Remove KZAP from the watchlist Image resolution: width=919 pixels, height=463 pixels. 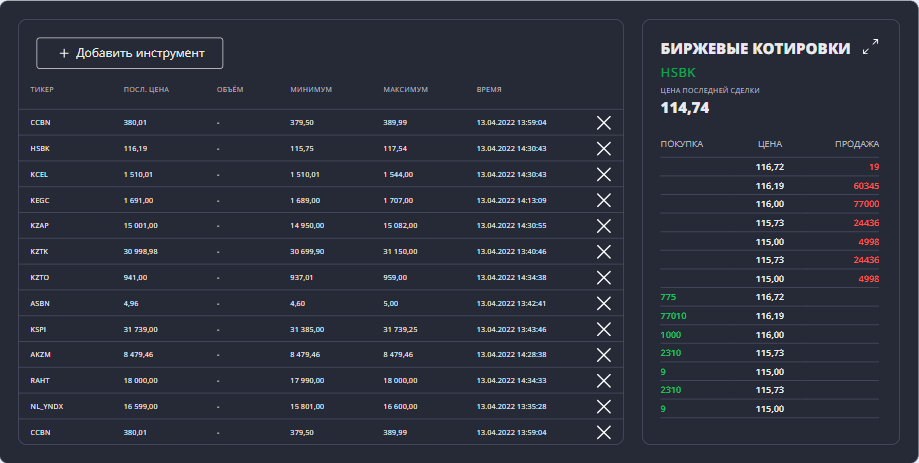pos(603,225)
